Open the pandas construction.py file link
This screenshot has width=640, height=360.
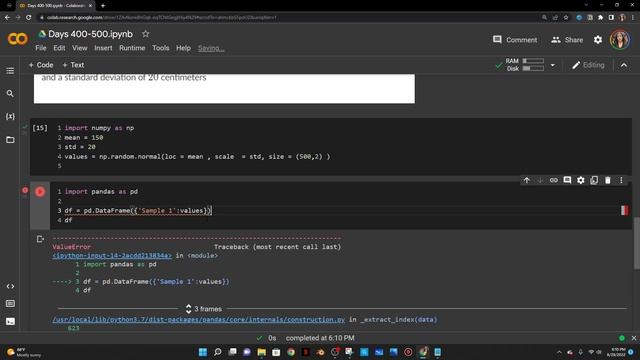198,320
